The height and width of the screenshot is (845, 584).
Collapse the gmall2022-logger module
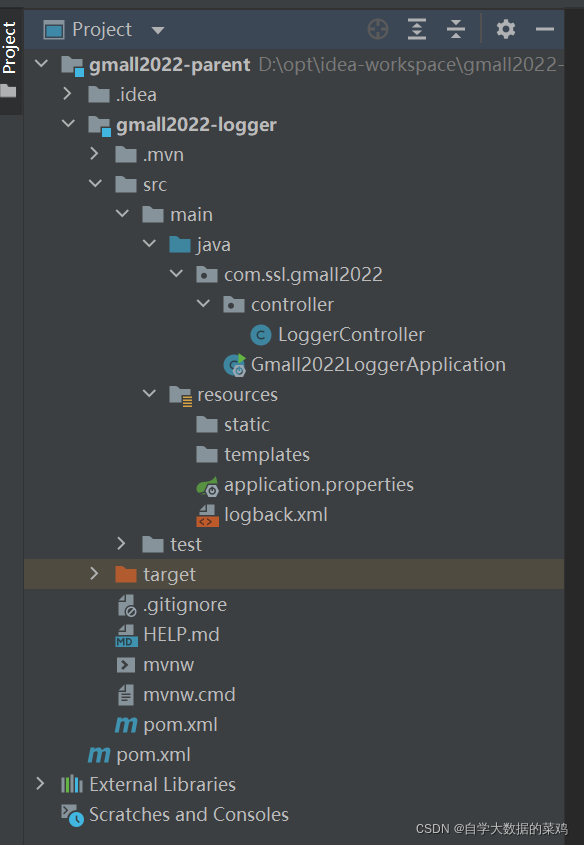(68, 124)
